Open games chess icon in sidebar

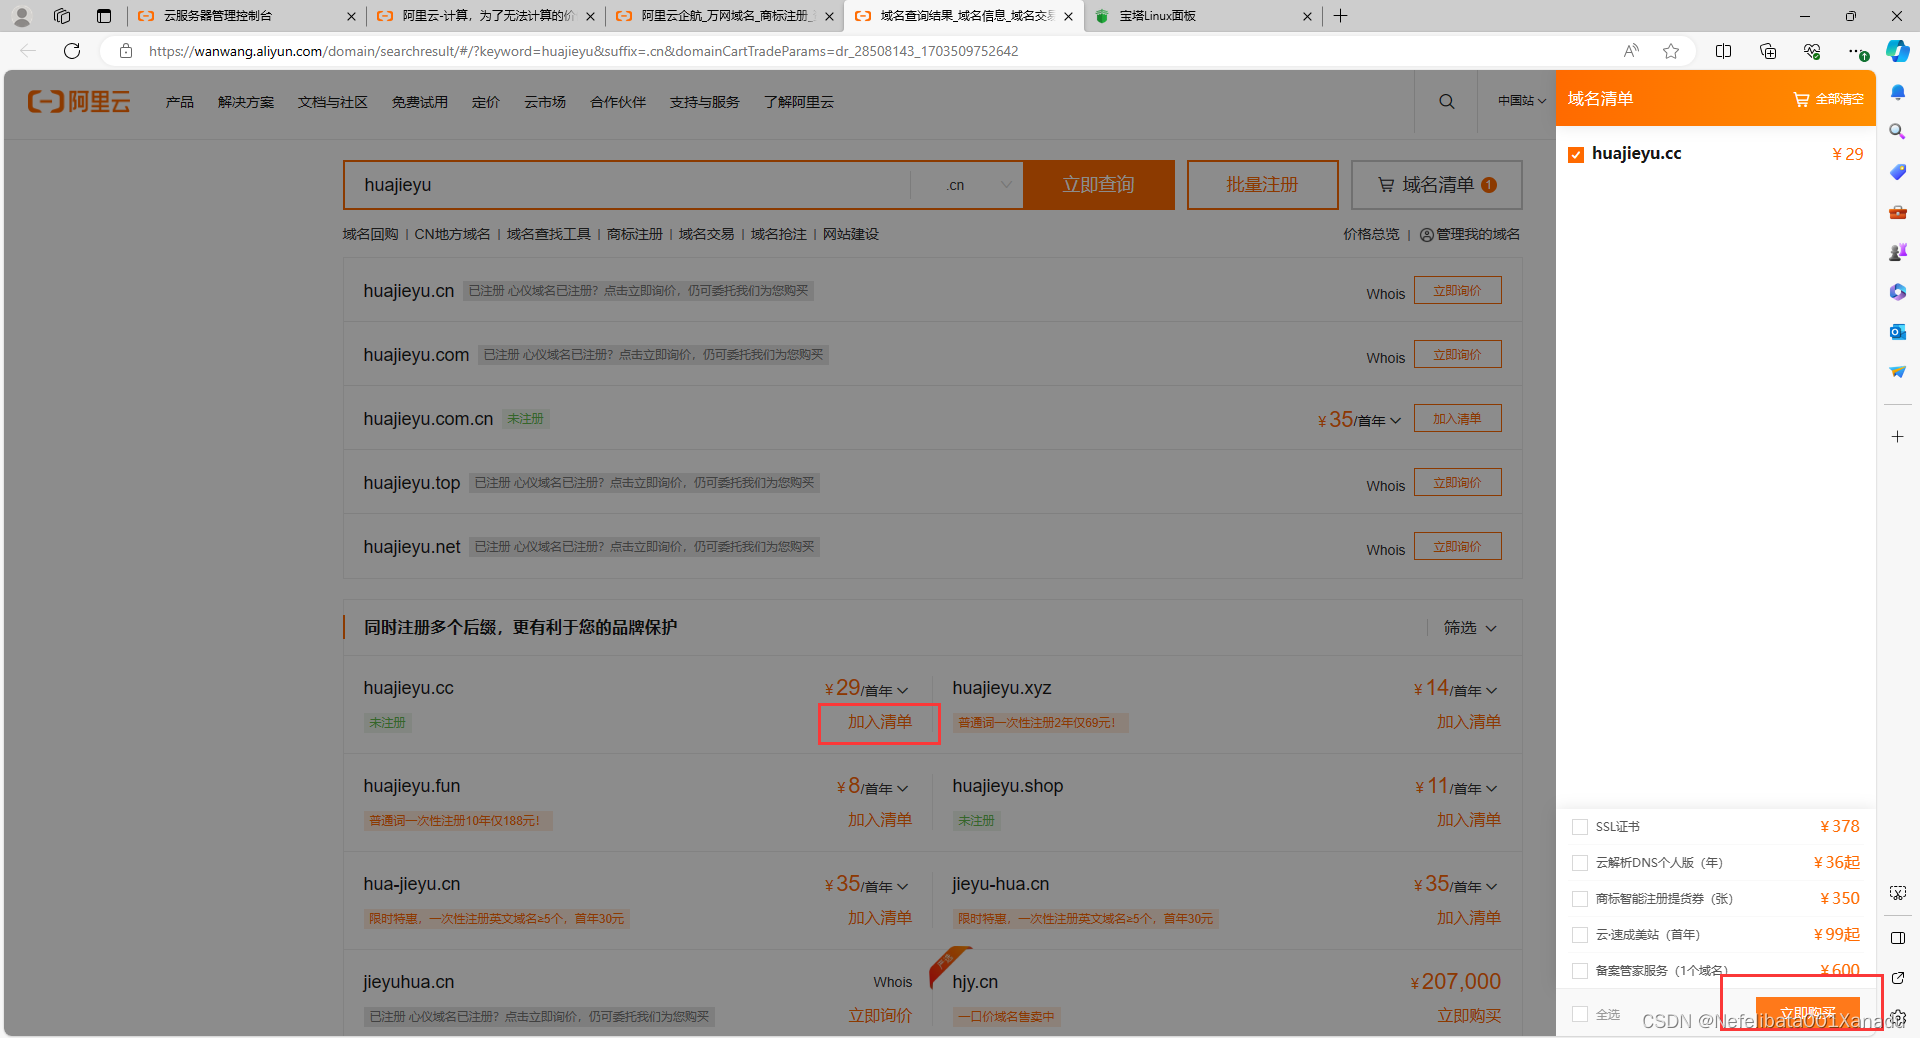(1897, 252)
